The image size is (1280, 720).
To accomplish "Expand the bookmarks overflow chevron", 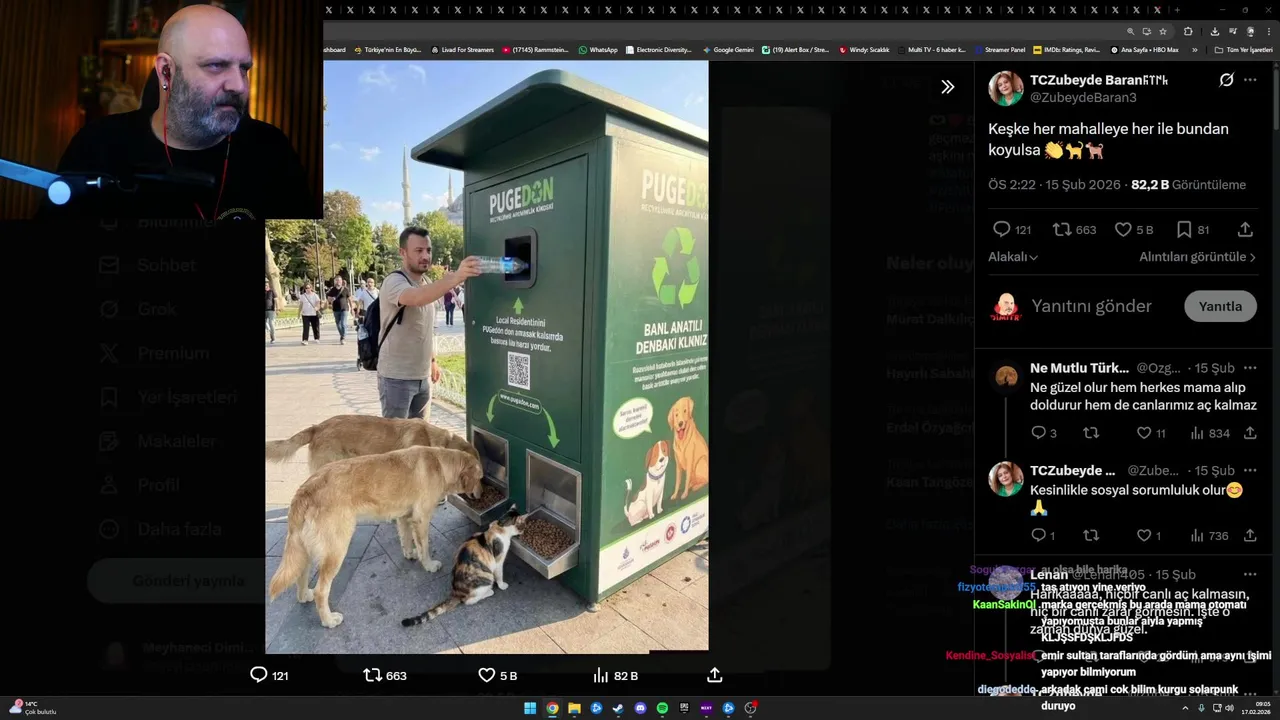I will tap(1195, 50).
